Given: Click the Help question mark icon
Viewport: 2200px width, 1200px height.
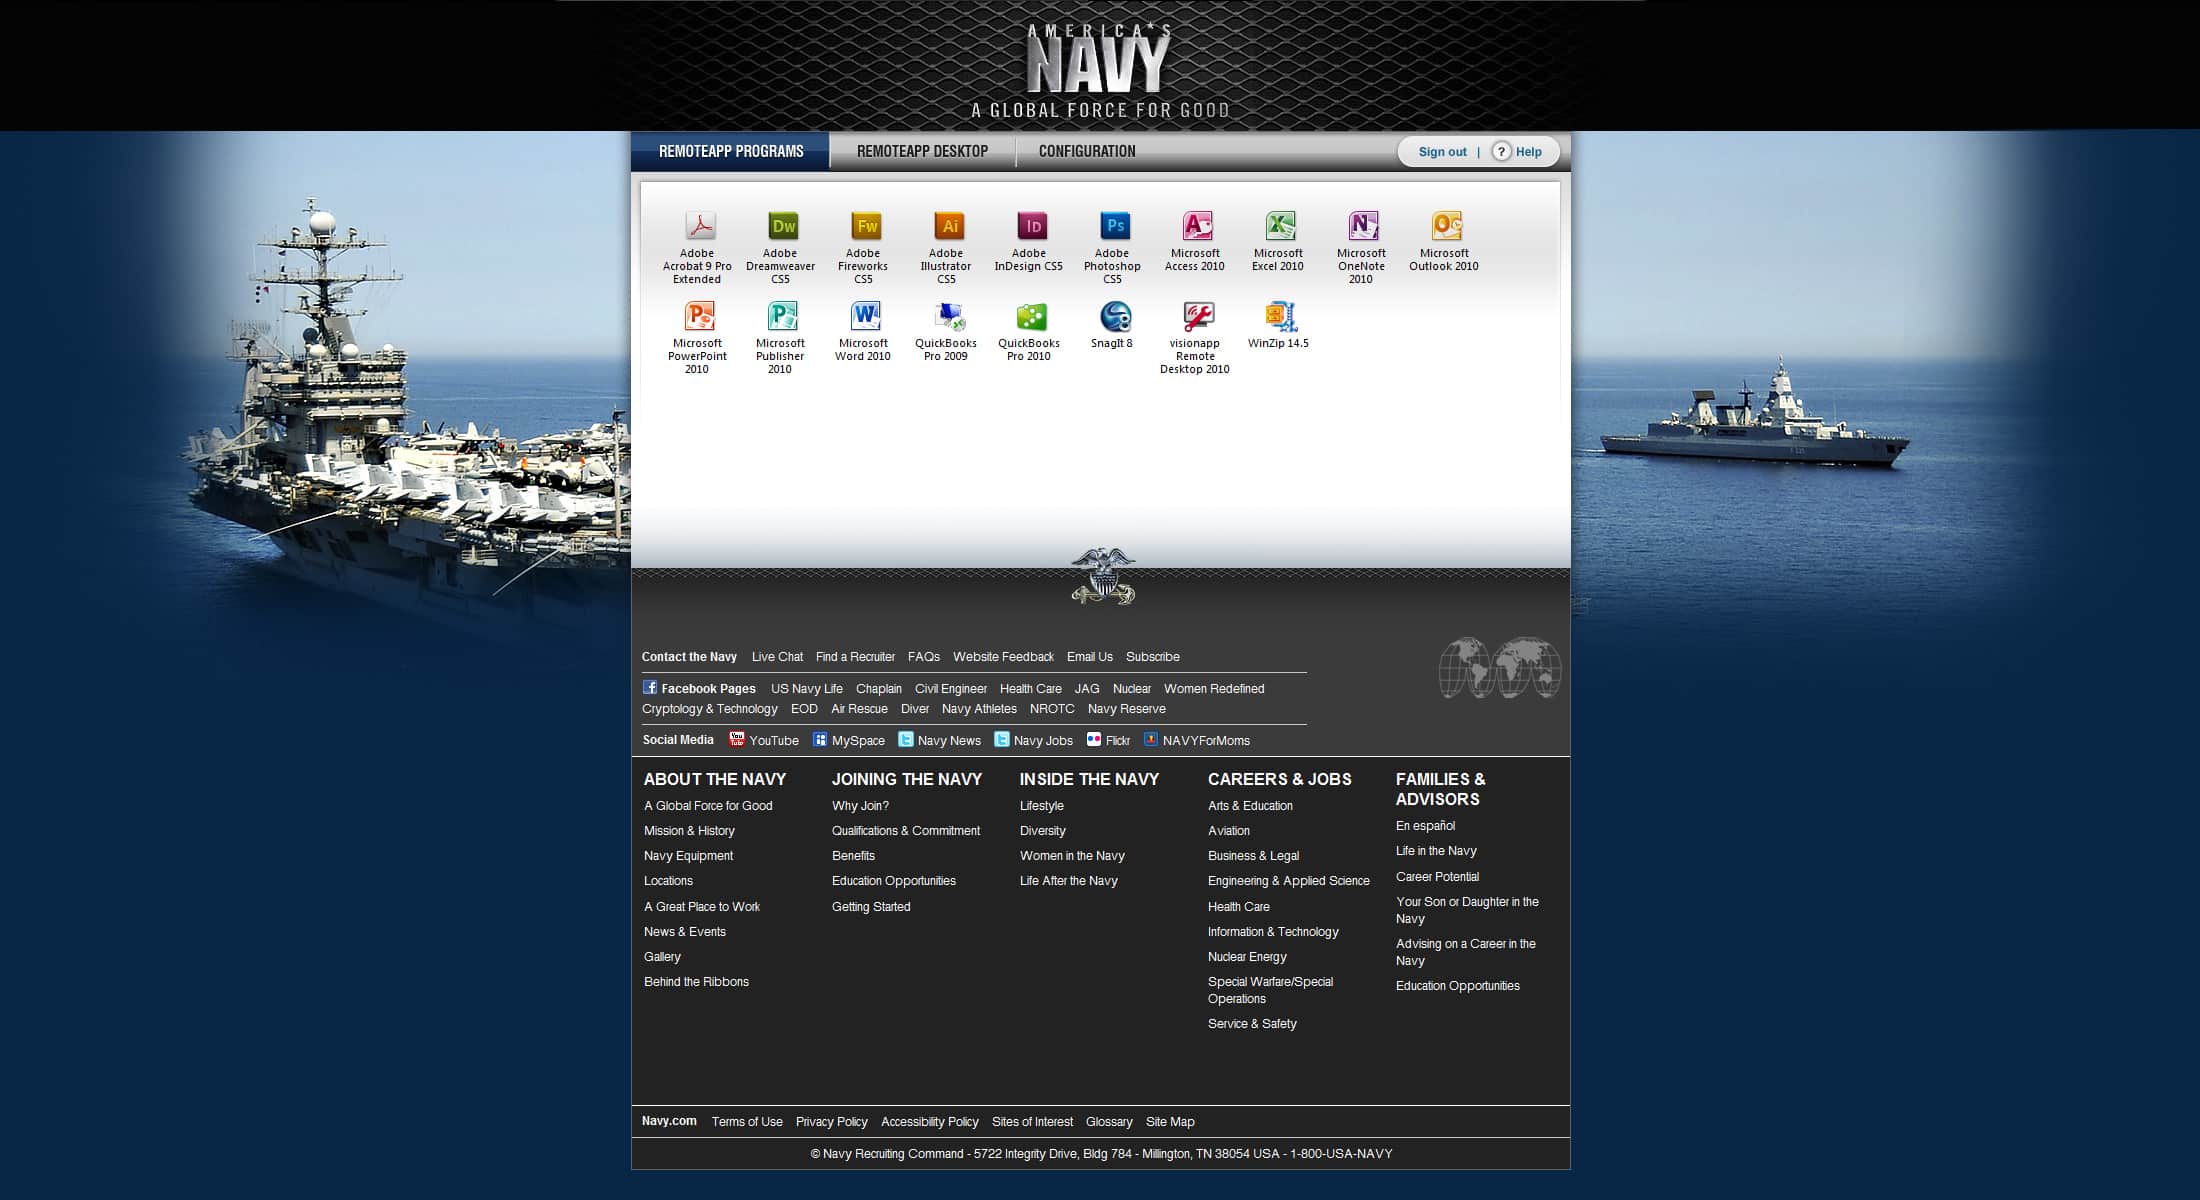Looking at the screenshot, I should click(1501, 152).
